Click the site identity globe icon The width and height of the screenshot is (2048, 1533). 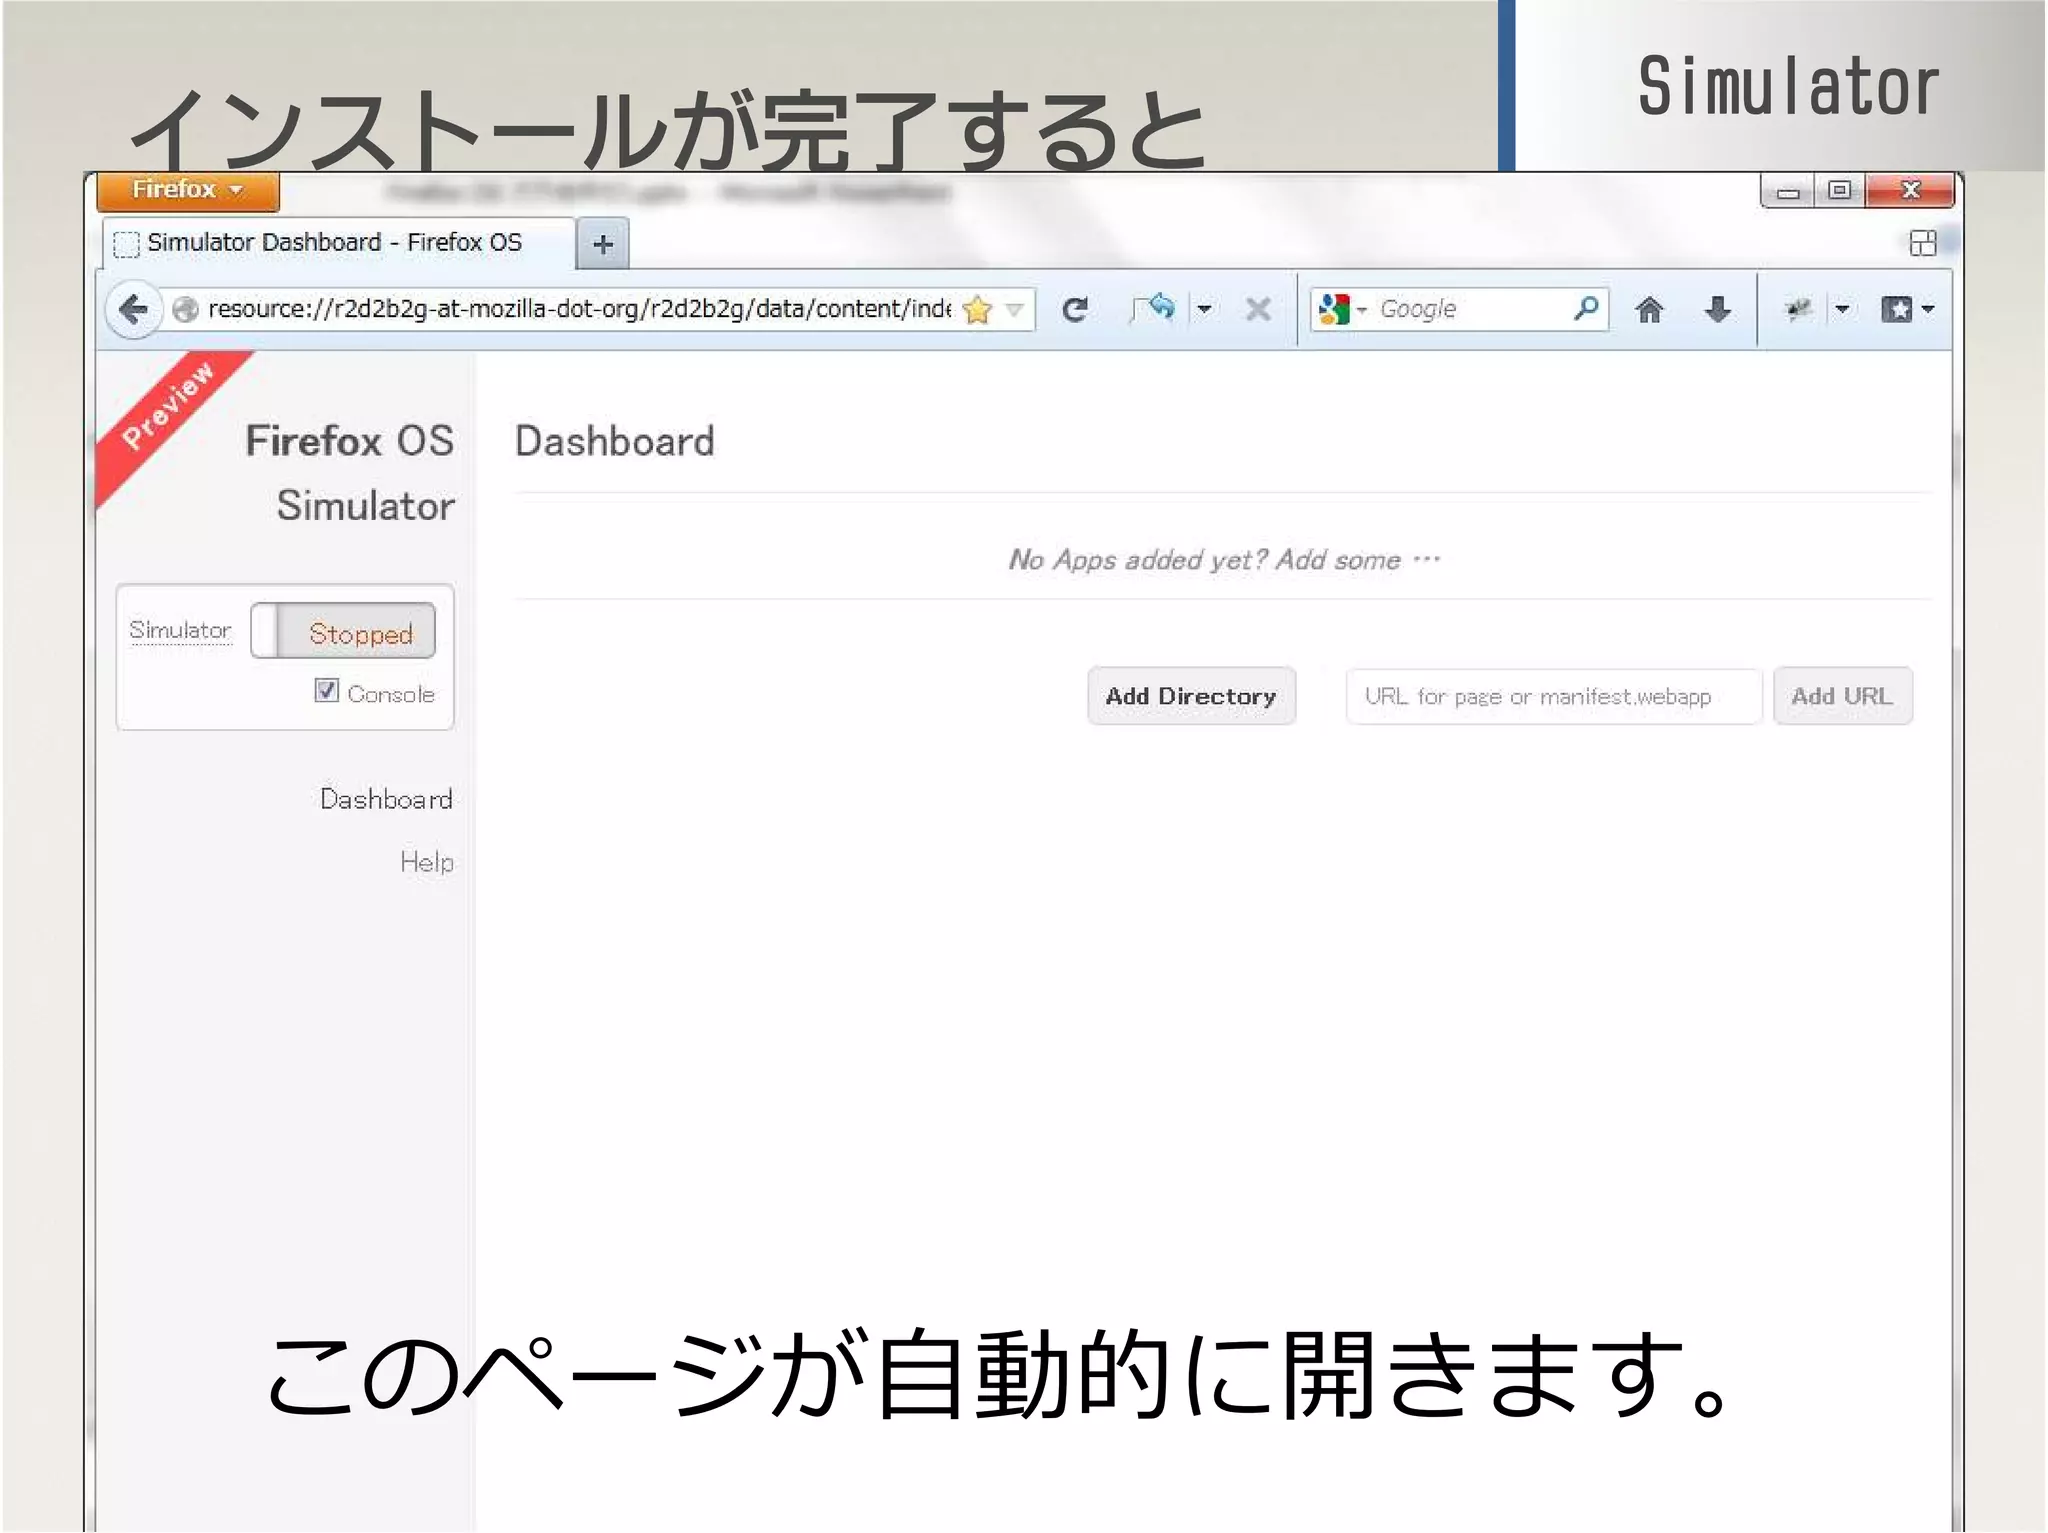point(185,310)
